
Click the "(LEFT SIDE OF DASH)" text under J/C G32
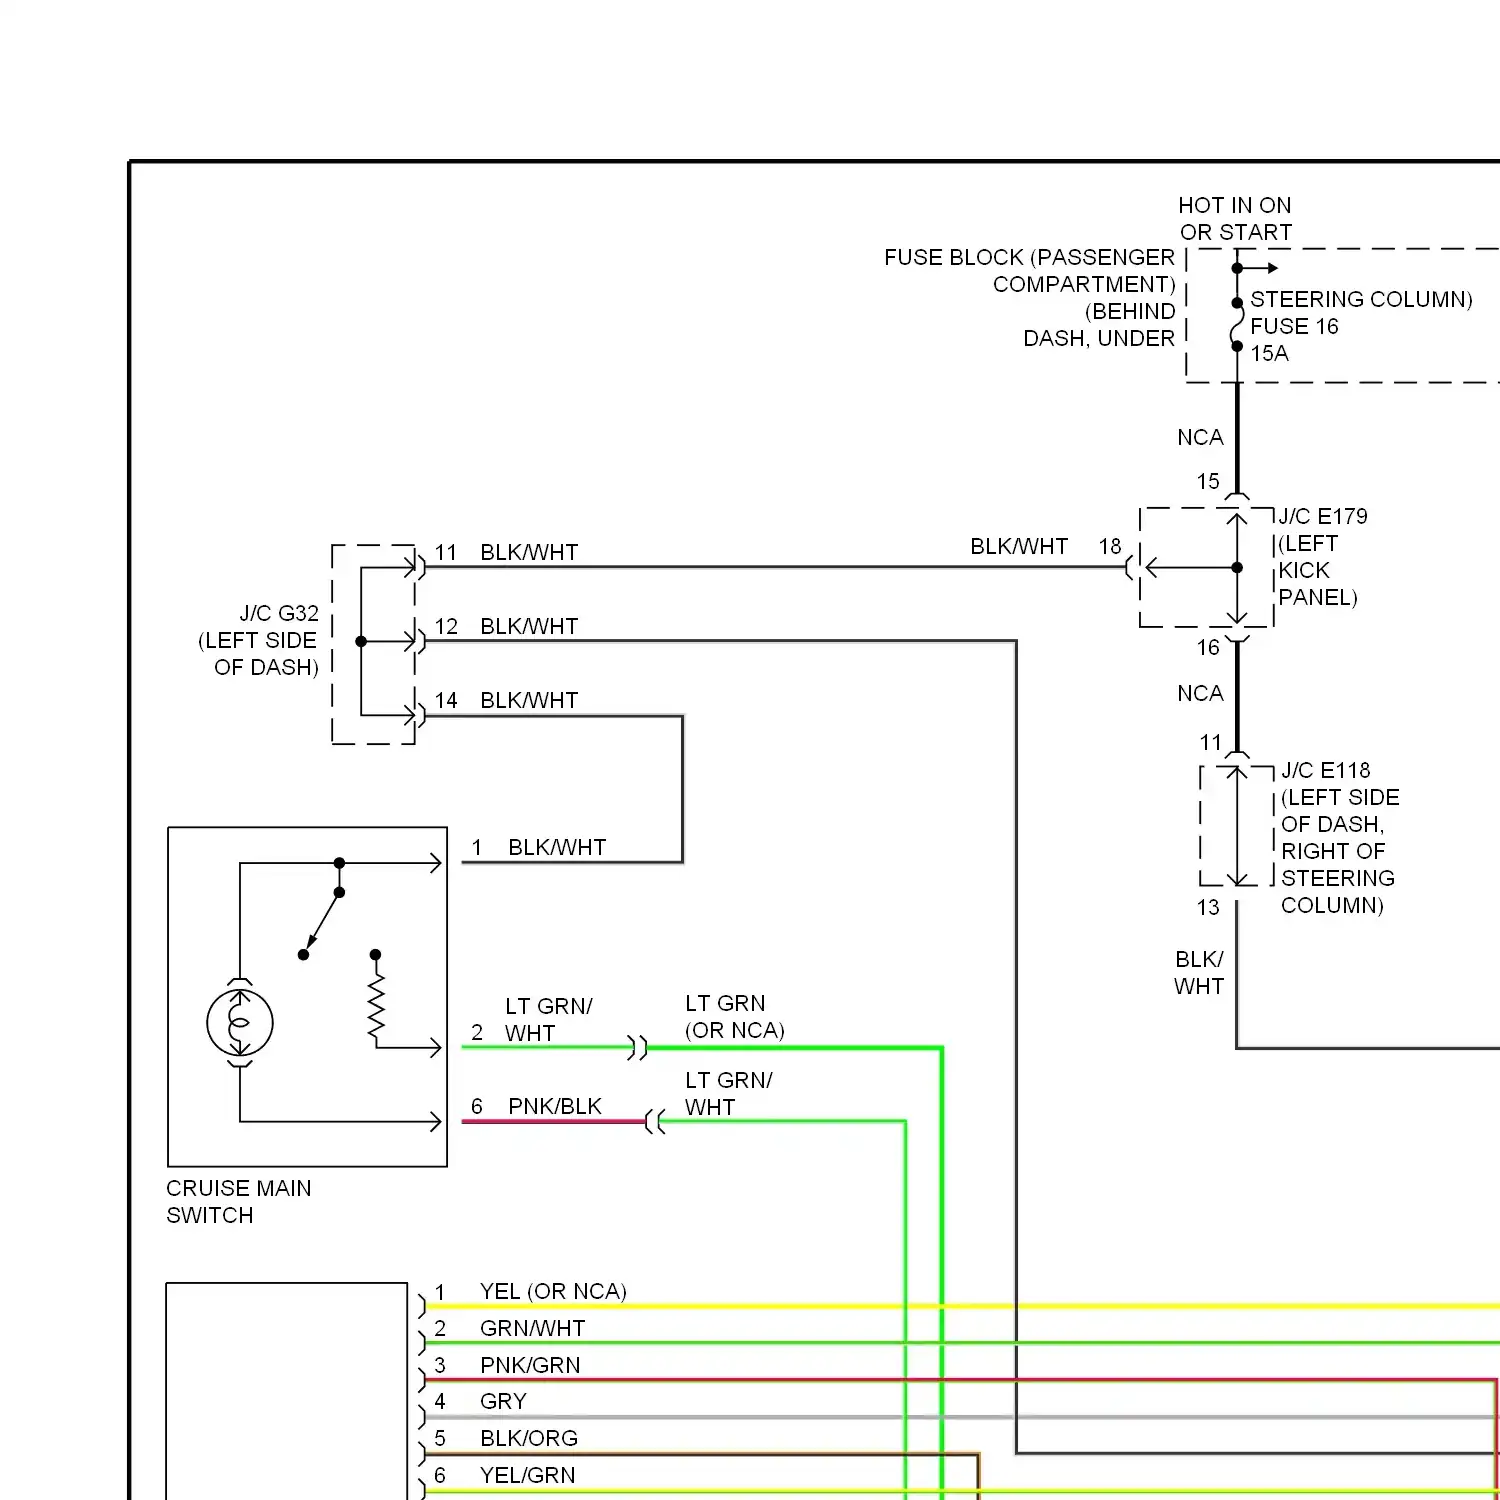(x=258, y=654)
